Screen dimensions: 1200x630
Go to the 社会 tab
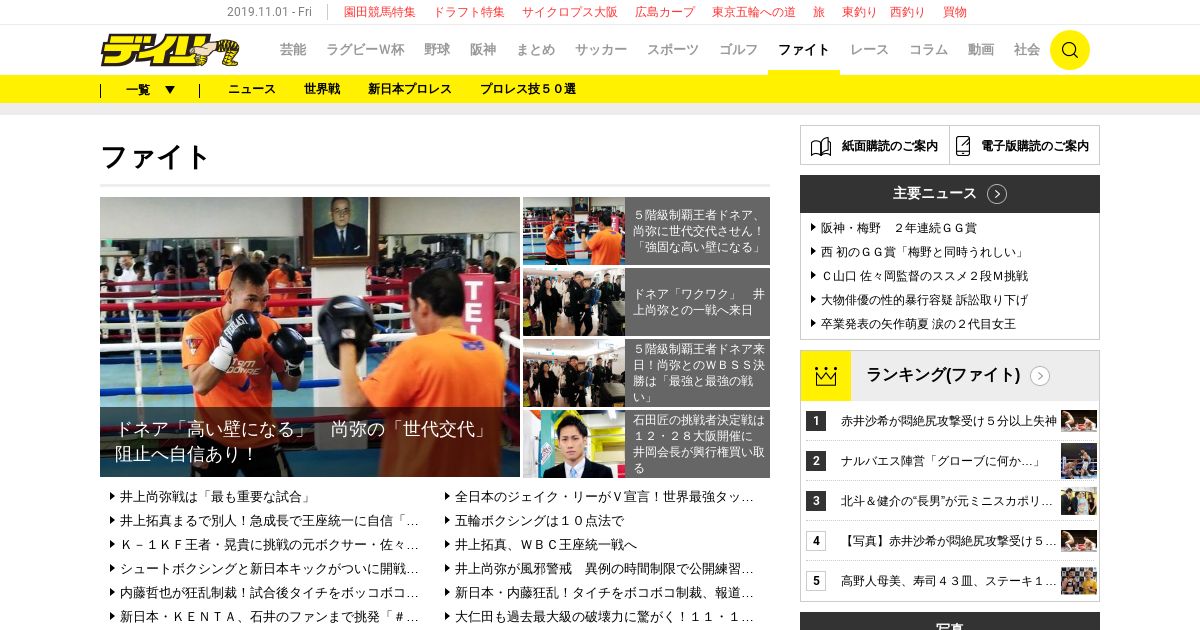pyautogui.click(x=1027, y=49)
